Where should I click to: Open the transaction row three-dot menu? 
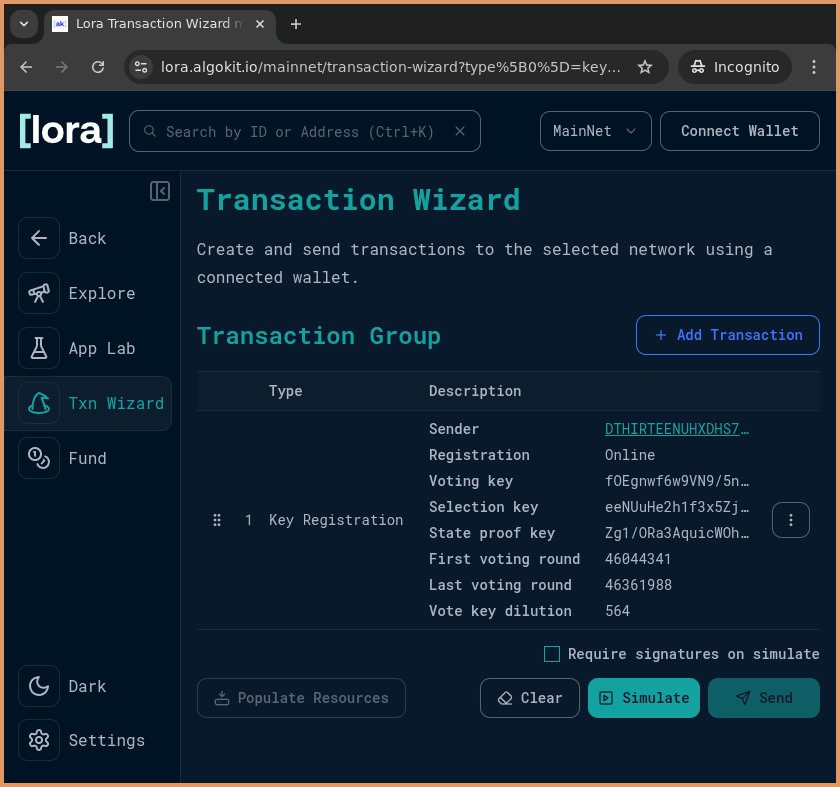click(791, 520)
